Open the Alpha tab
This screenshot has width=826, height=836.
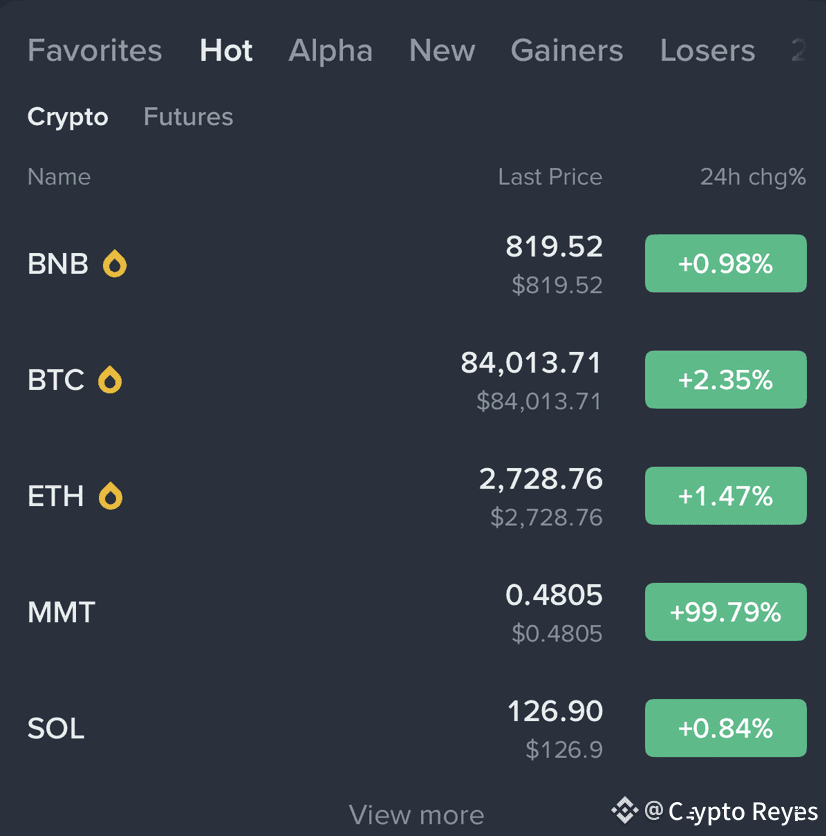330,51
